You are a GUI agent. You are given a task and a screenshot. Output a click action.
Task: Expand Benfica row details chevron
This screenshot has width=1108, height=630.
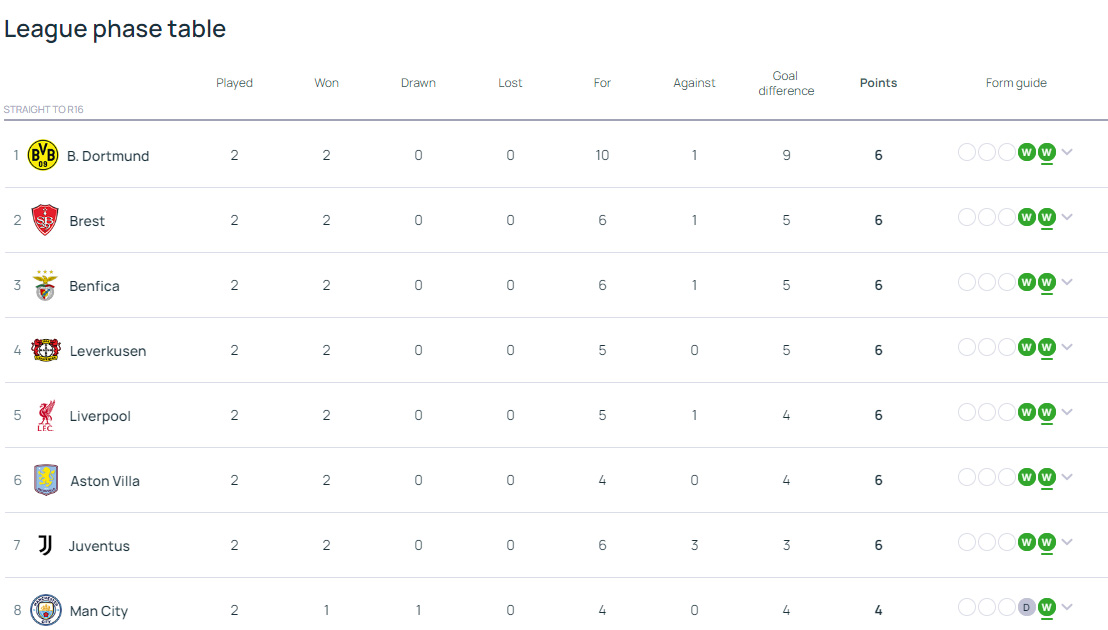click(x=1067, y=282)
